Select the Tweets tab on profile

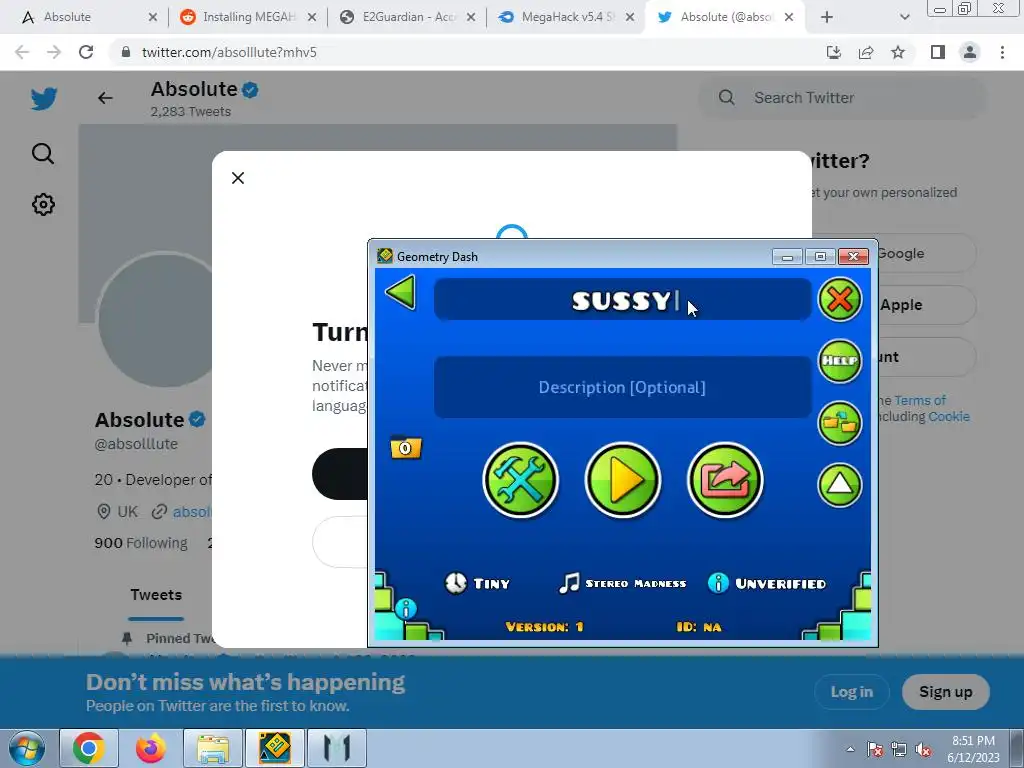coord(156,595)
